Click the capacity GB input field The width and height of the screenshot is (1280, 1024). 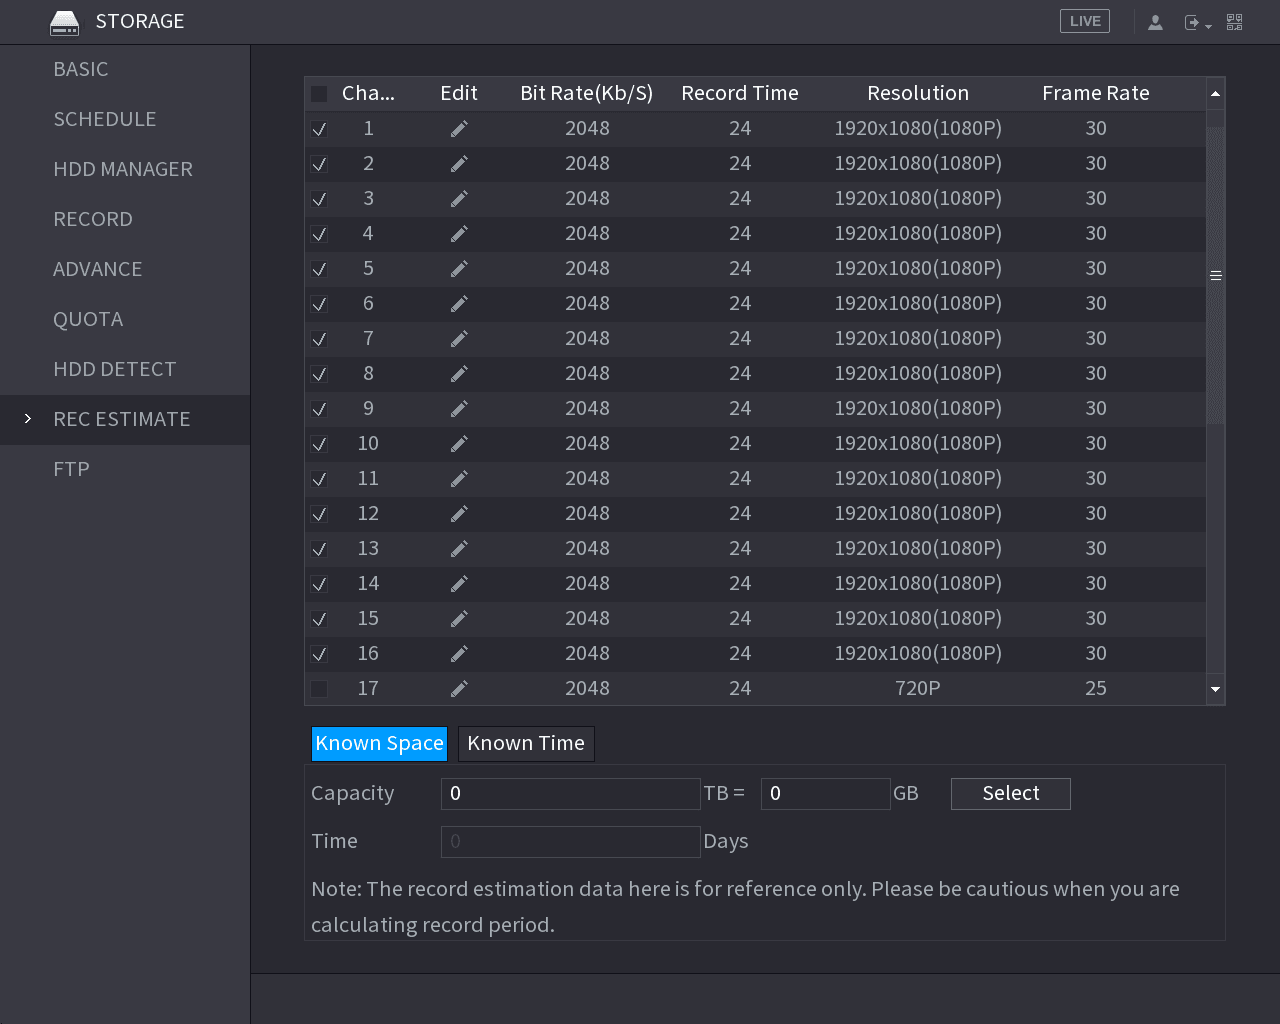click(x=826, y=794)
